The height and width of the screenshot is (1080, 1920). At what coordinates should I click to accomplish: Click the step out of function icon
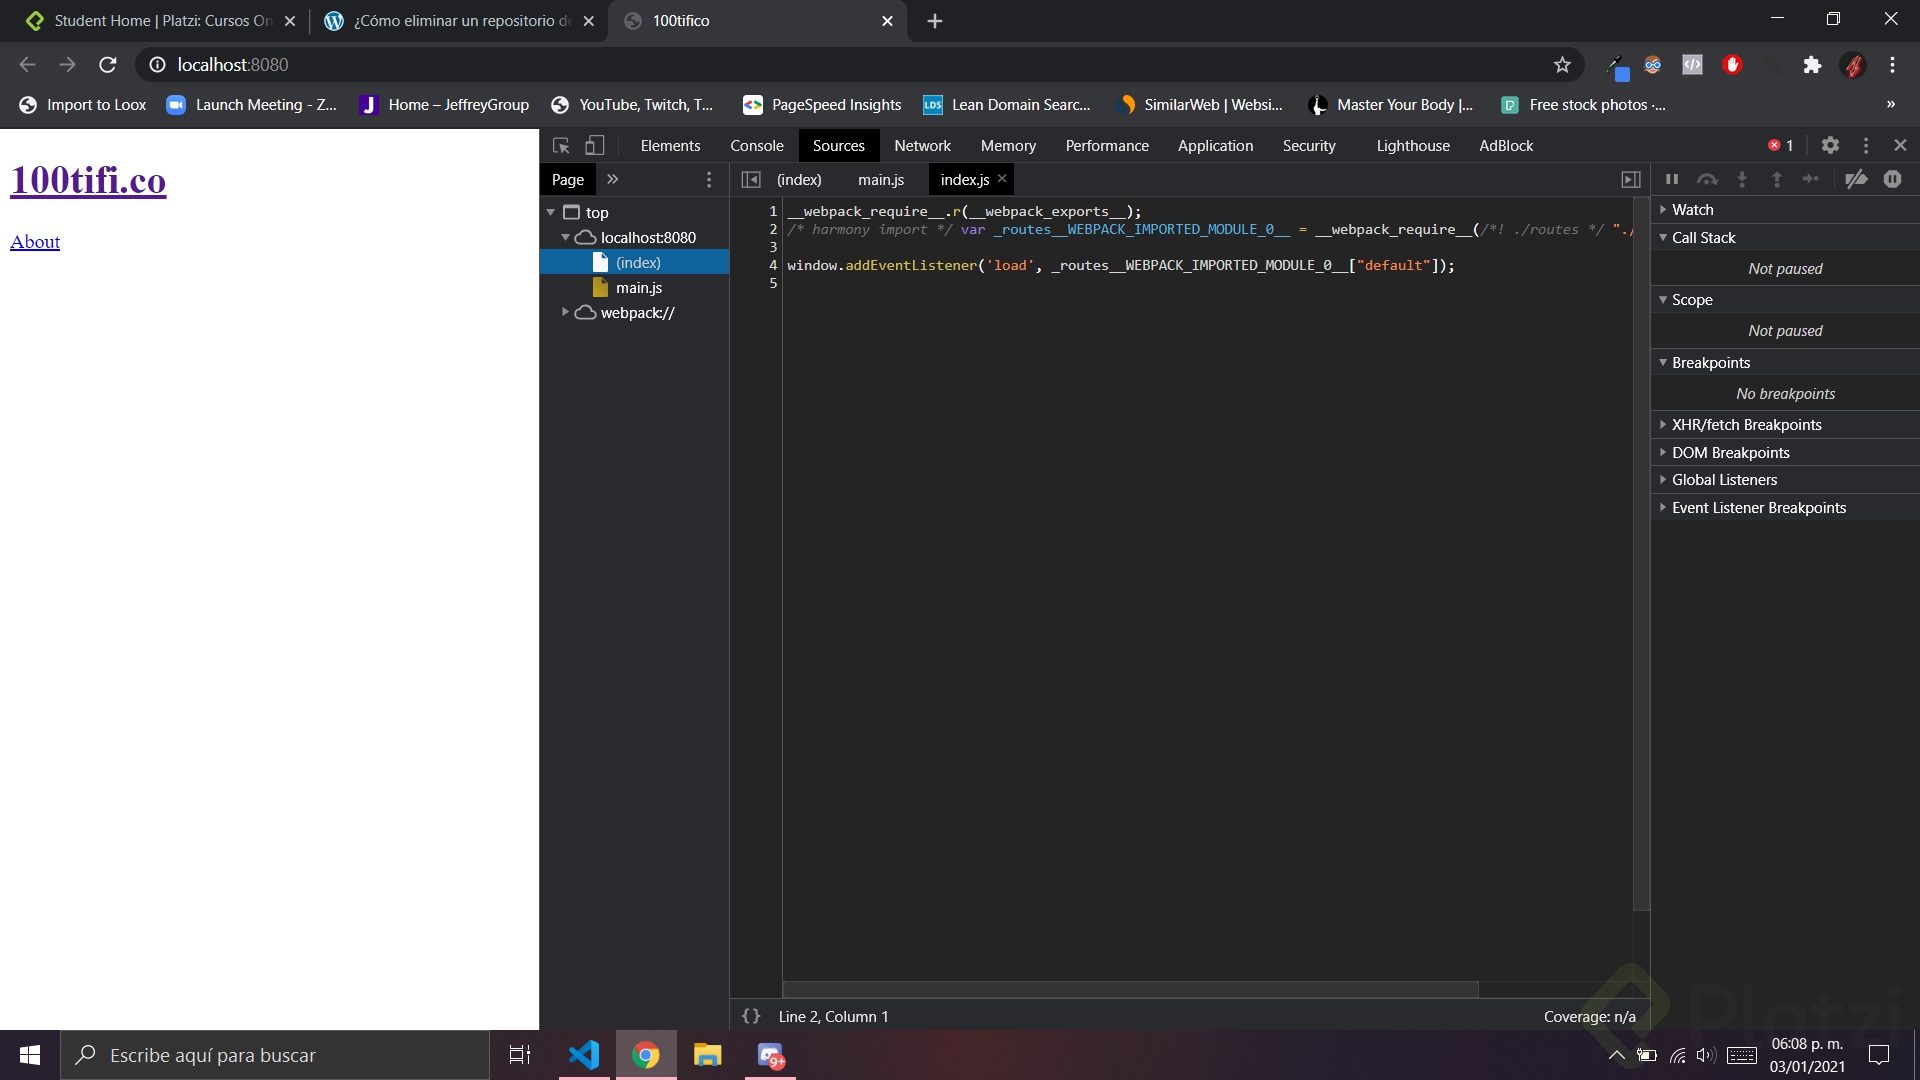(1777, 180)
